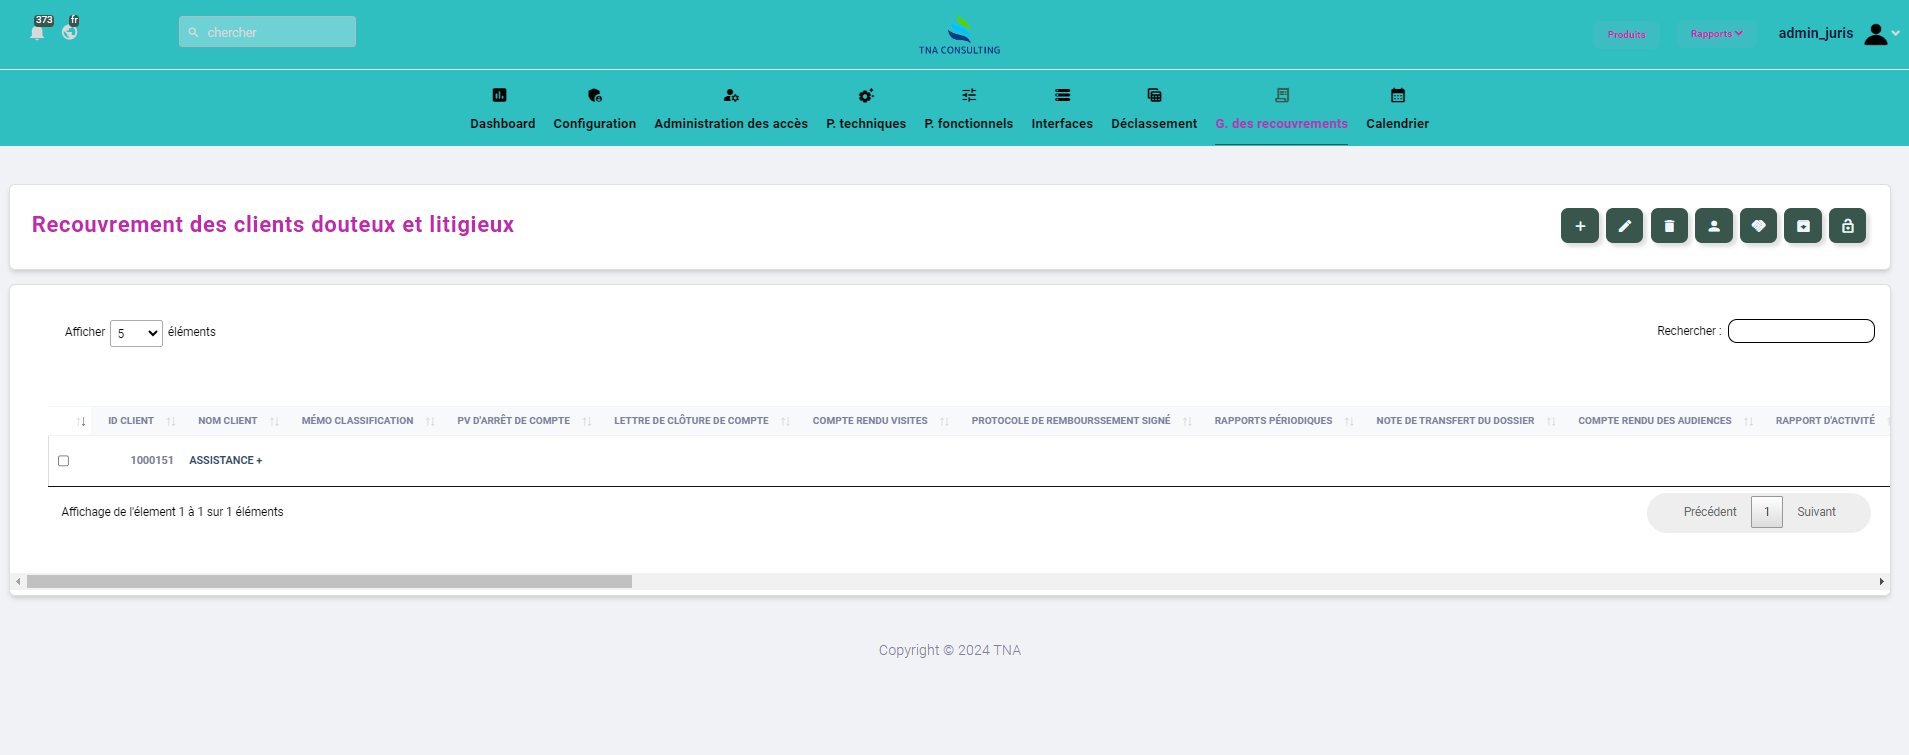
Task: Click the pencil edit icon button
Action: (x=1624, y=226)
